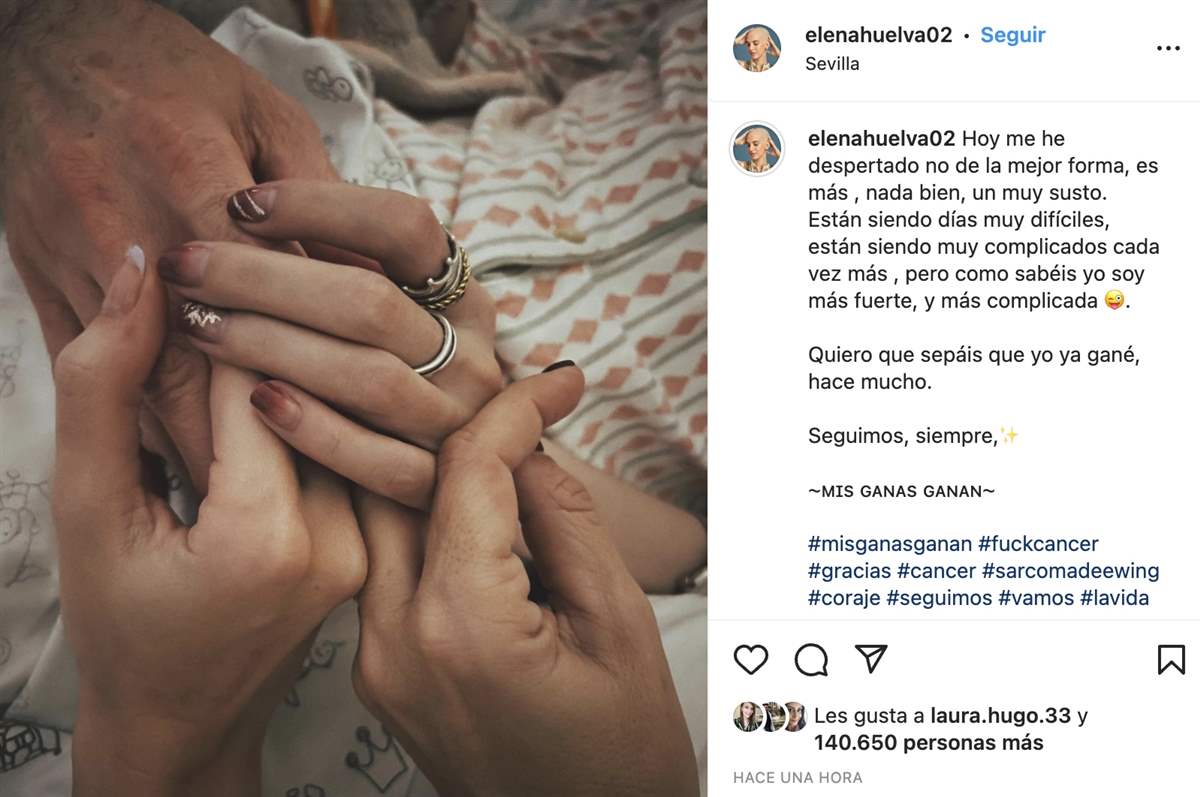Save post with bookmark icon

pyautogui.click(x=1171, y=660)
